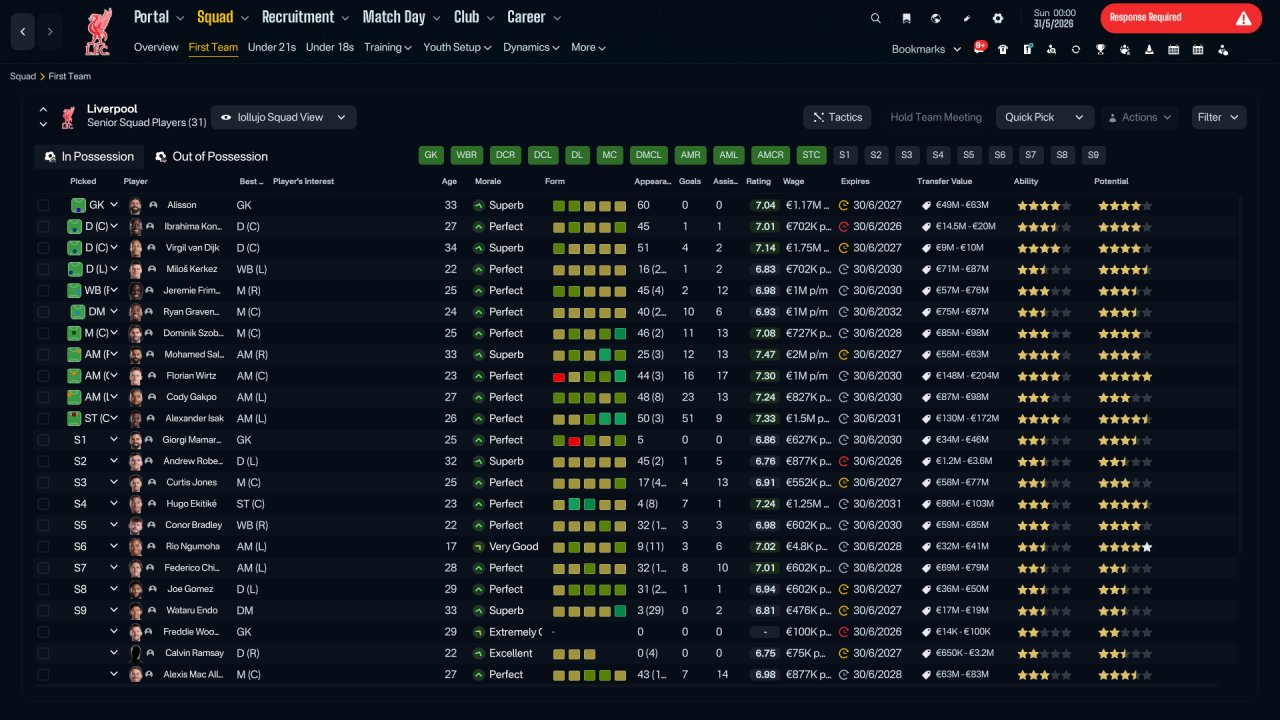Viewport: 1280px width, 720px height.
Task: Check the box for Miloš Kerkez
Action: (x=43, y=269)
